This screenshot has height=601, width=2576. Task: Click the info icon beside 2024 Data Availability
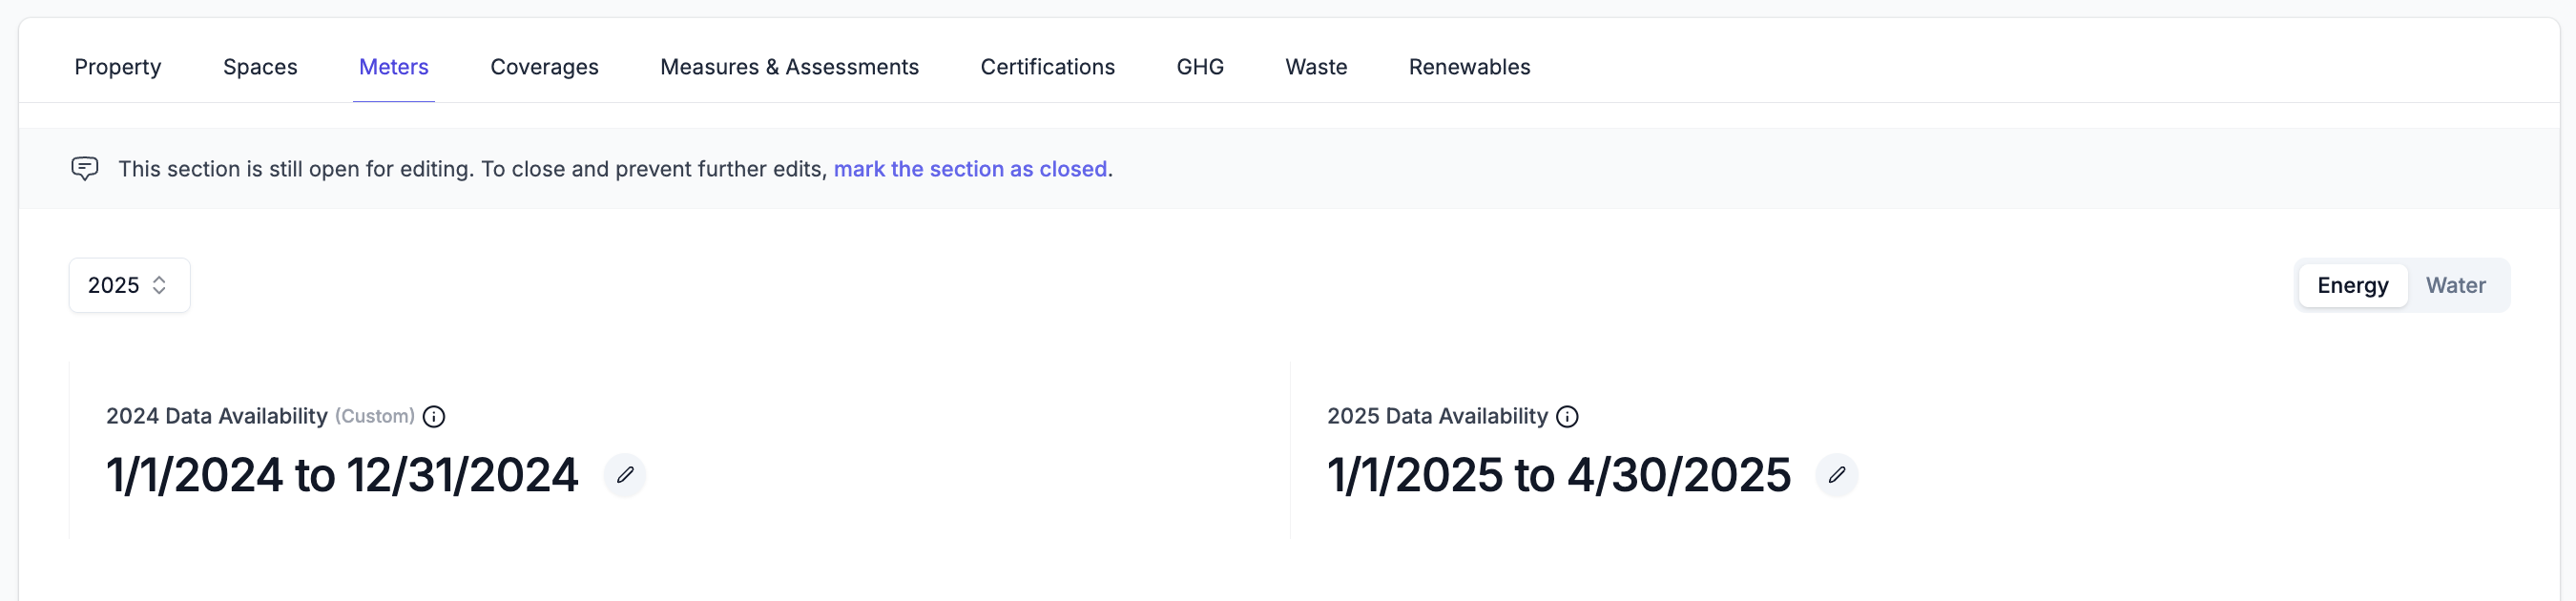[434, 417]
